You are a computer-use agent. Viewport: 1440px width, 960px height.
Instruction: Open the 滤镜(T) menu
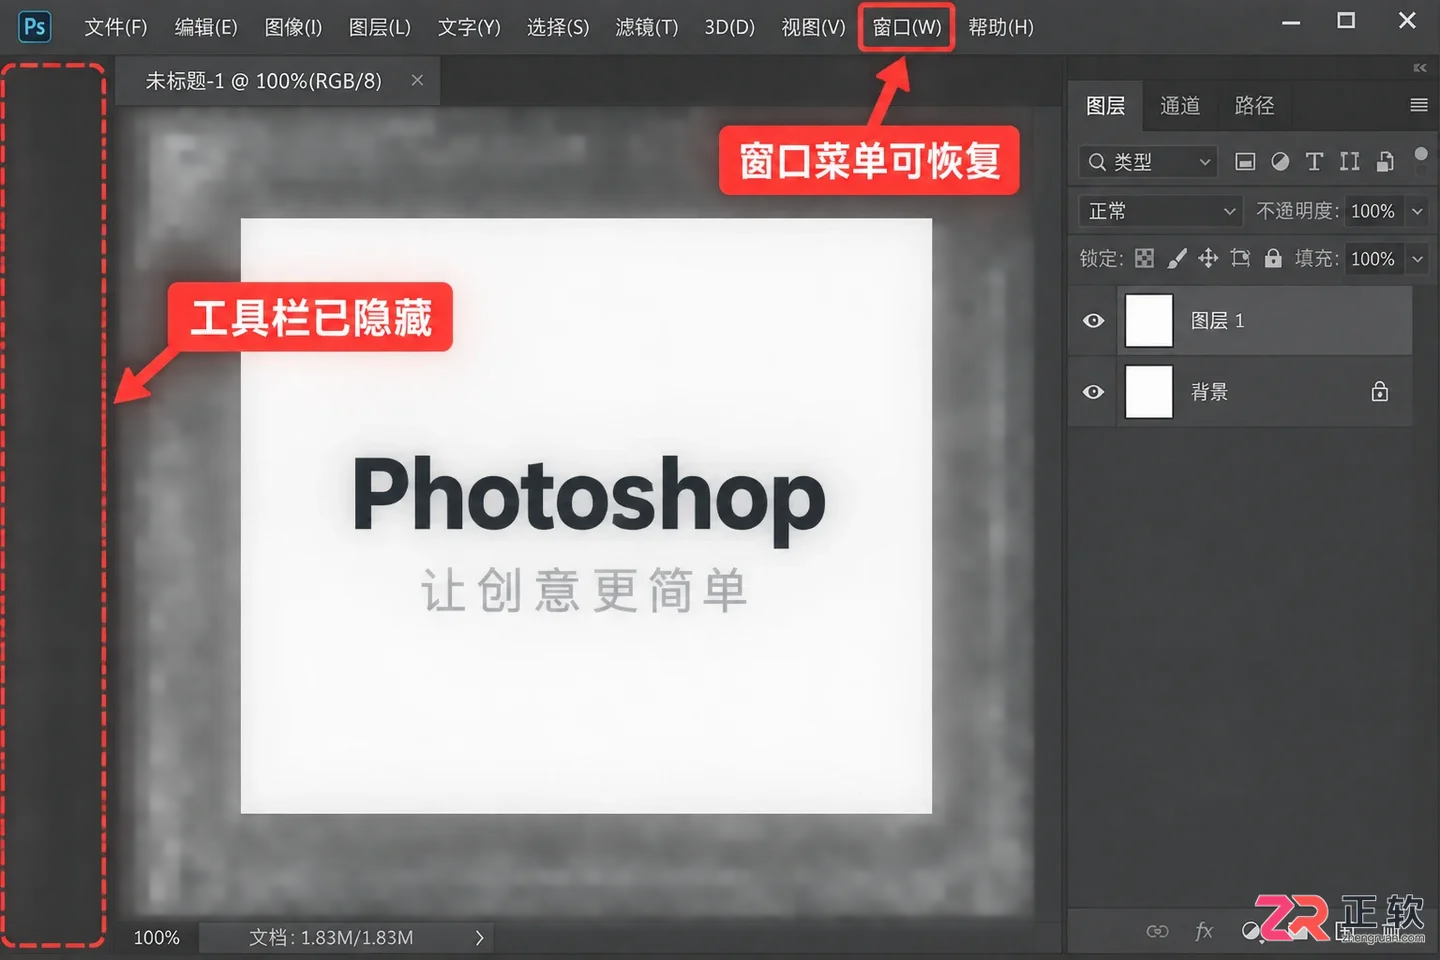[647, 27]
